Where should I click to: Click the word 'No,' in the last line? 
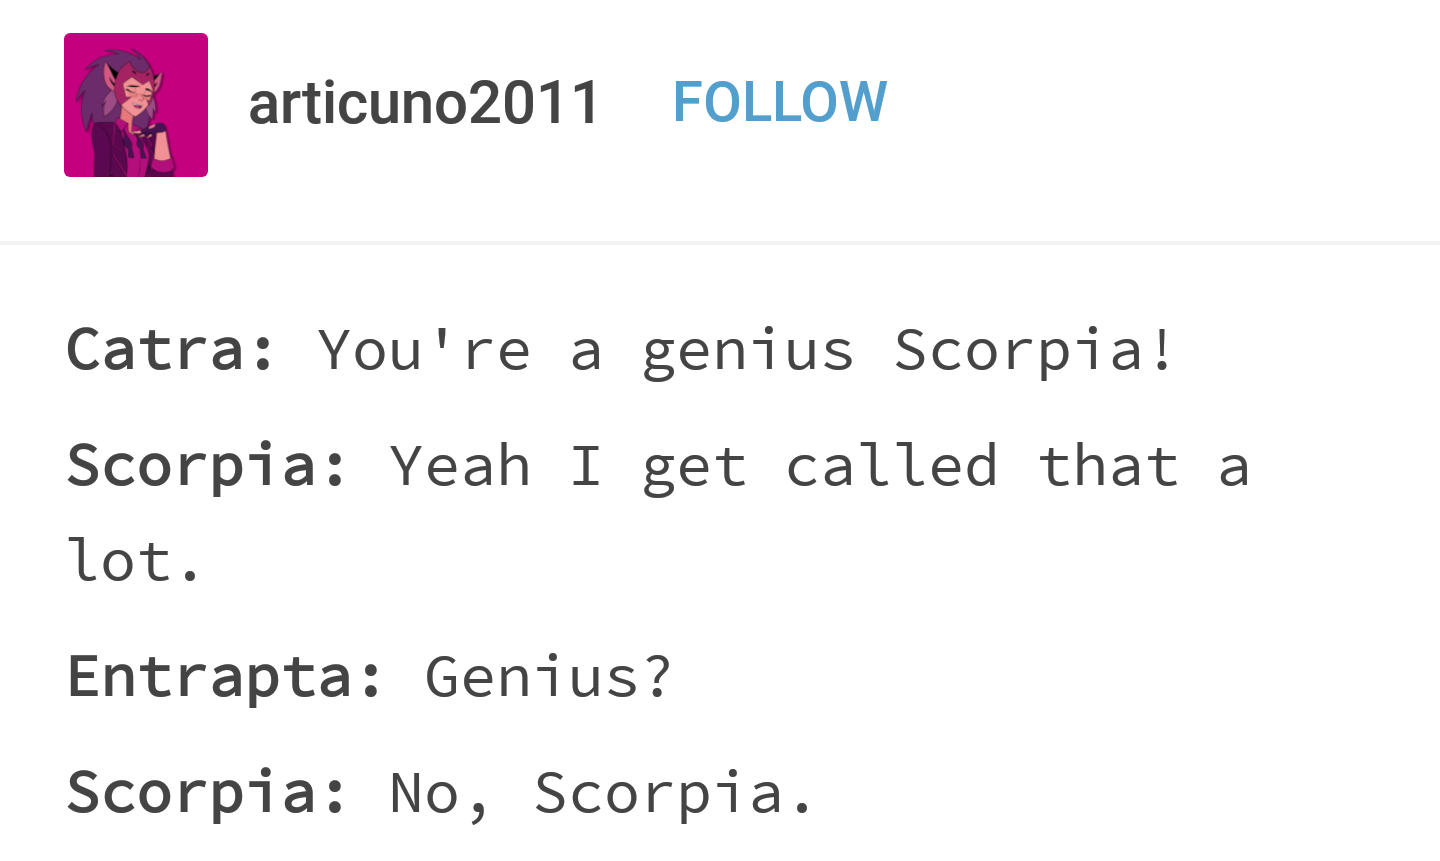pos(441,794)
